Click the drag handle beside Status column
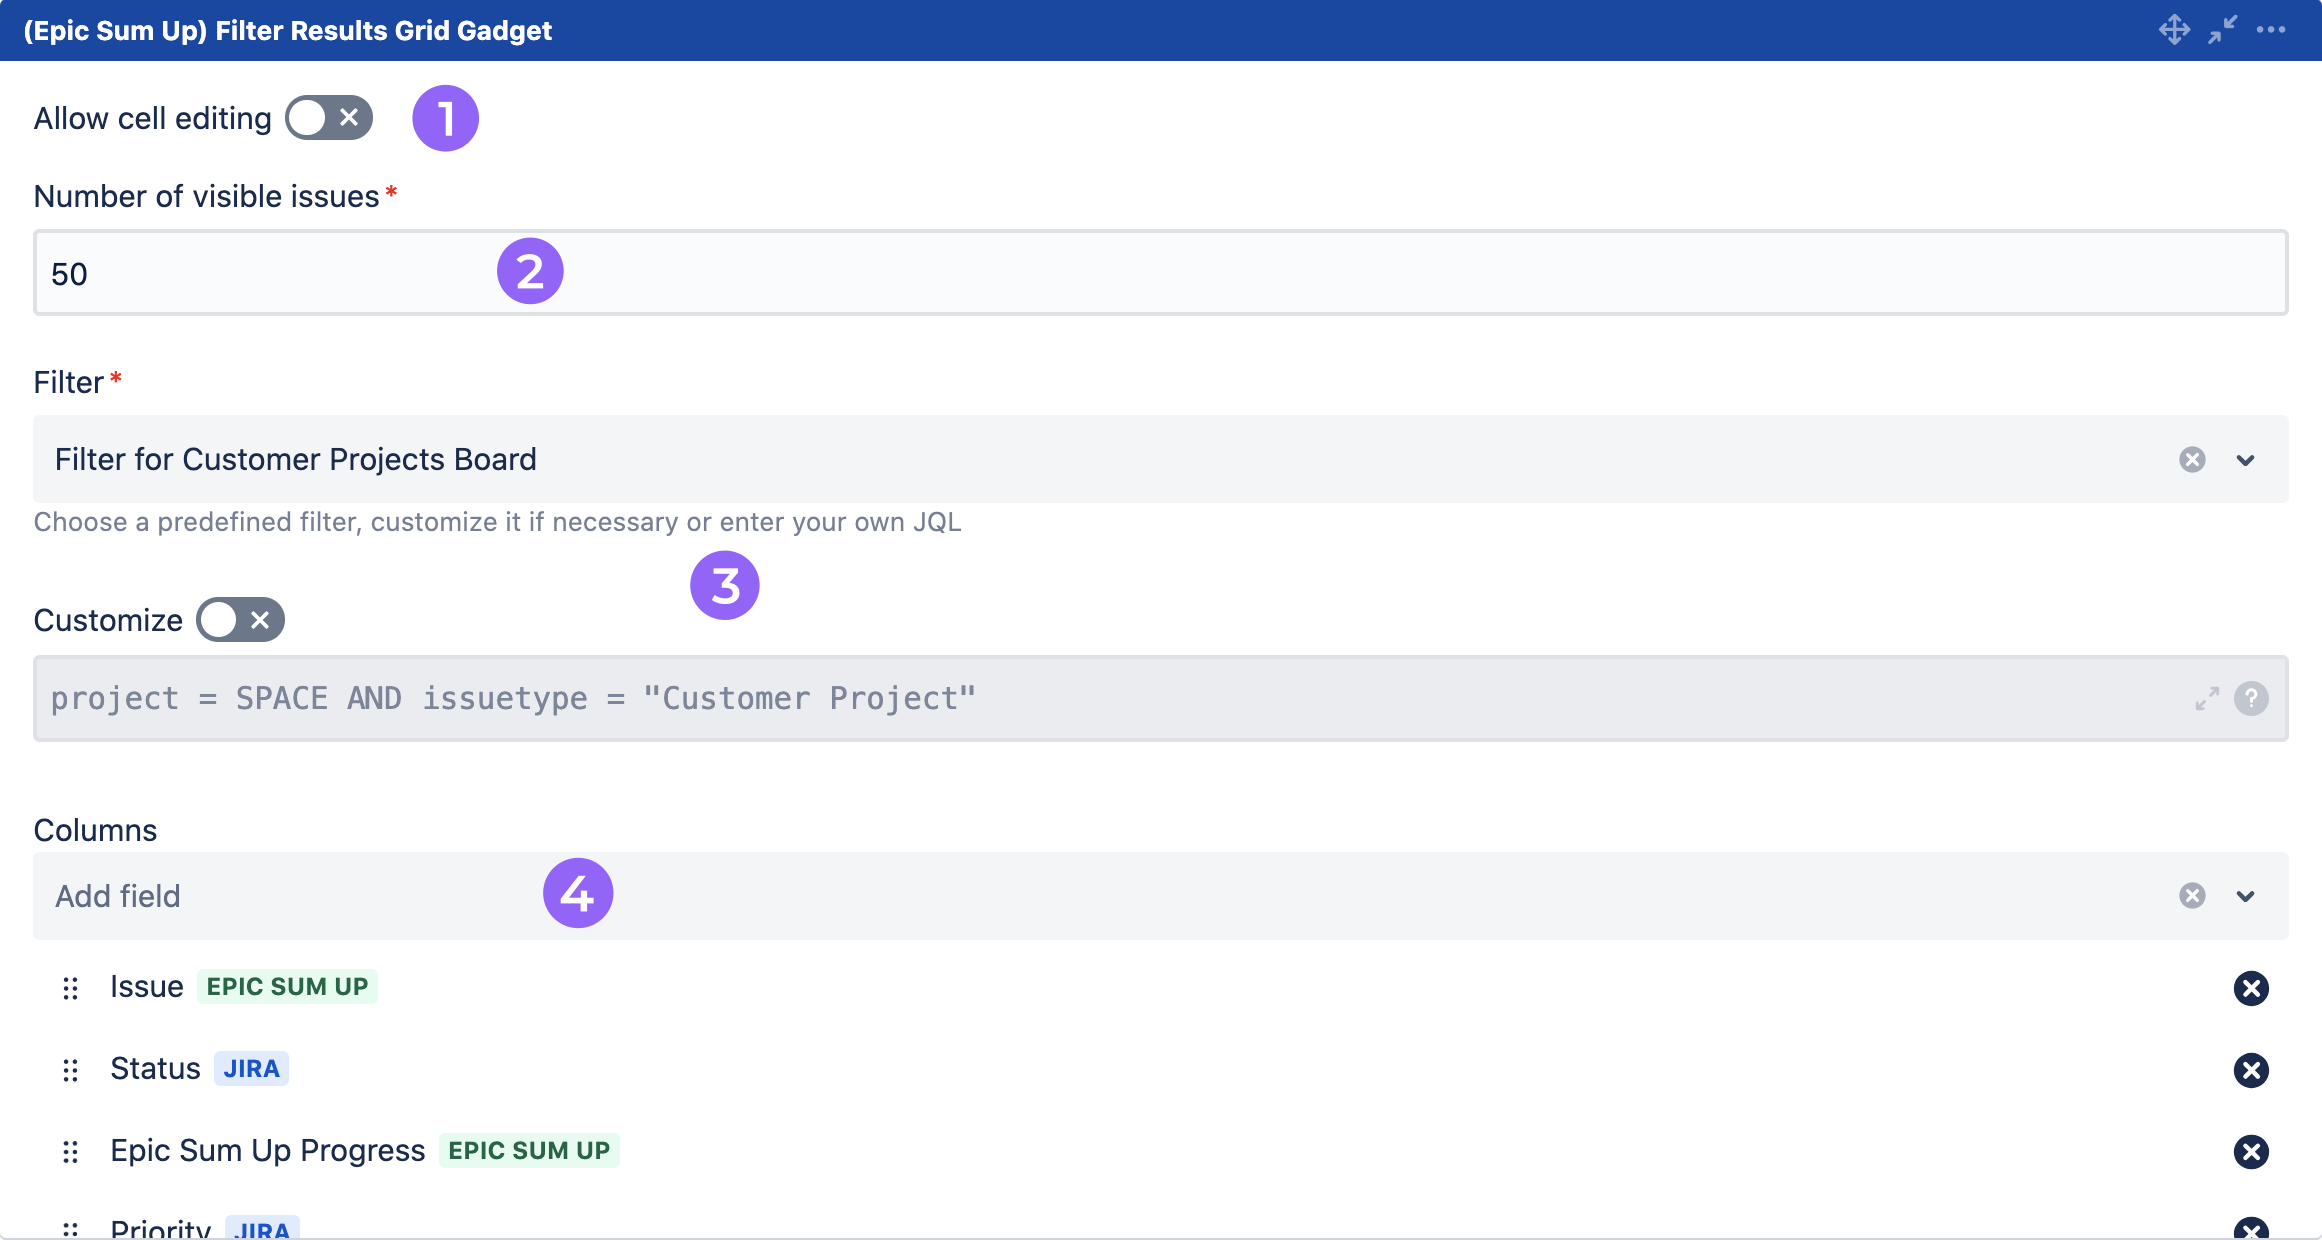The image size is (2322, 1240). point(70,1069)
